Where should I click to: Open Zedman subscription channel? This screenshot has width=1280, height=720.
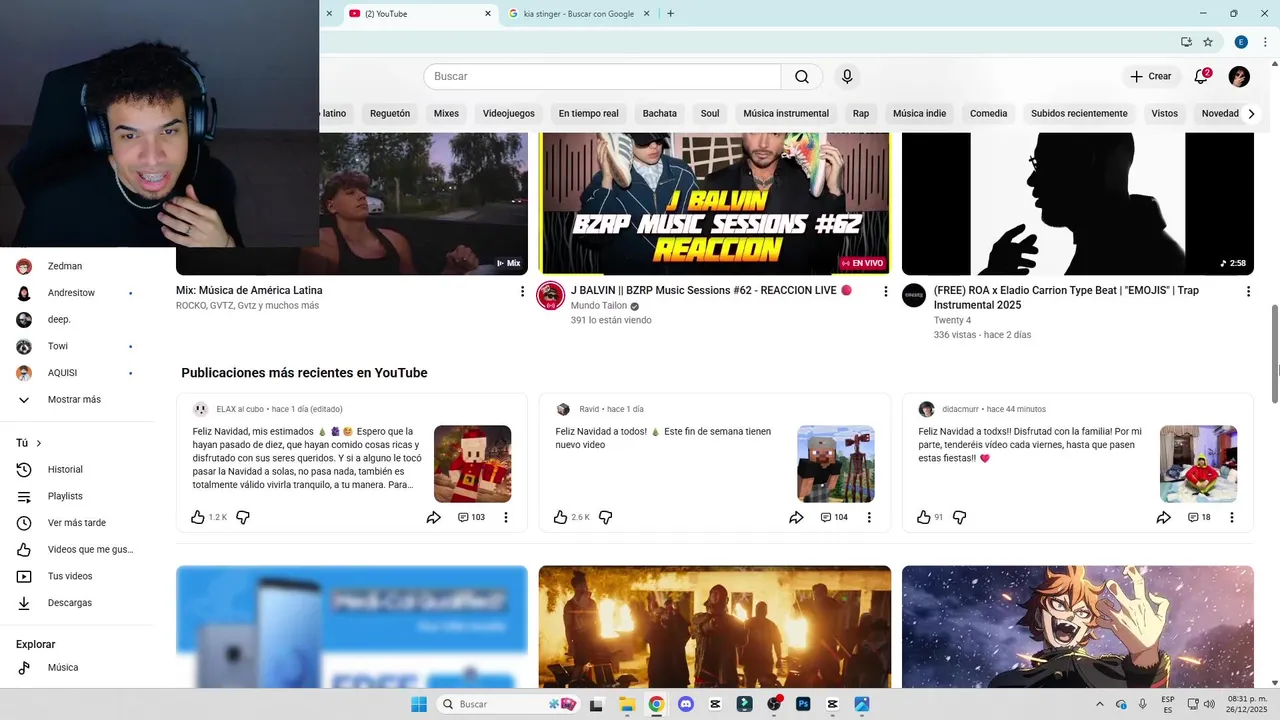[x=65, y=266]
